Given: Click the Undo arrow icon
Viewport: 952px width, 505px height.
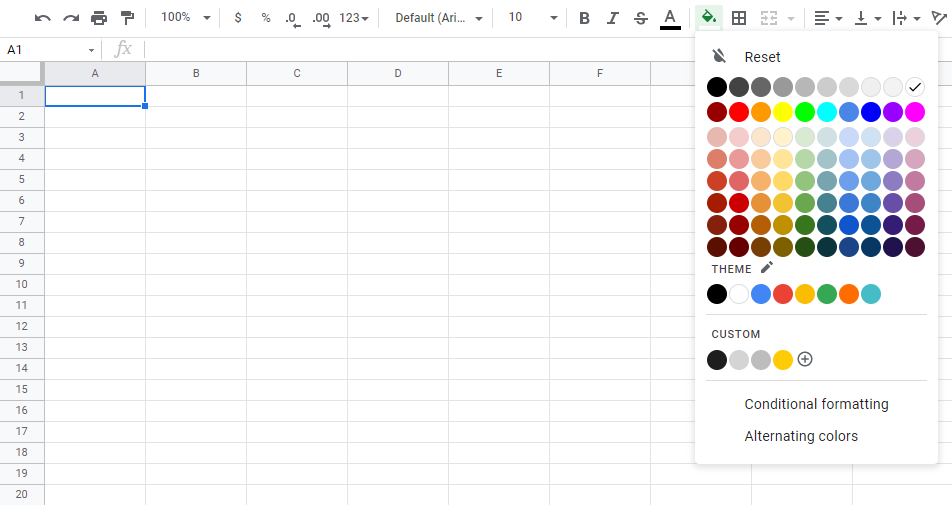Looking at the screenshot, I should click(42, 18).
